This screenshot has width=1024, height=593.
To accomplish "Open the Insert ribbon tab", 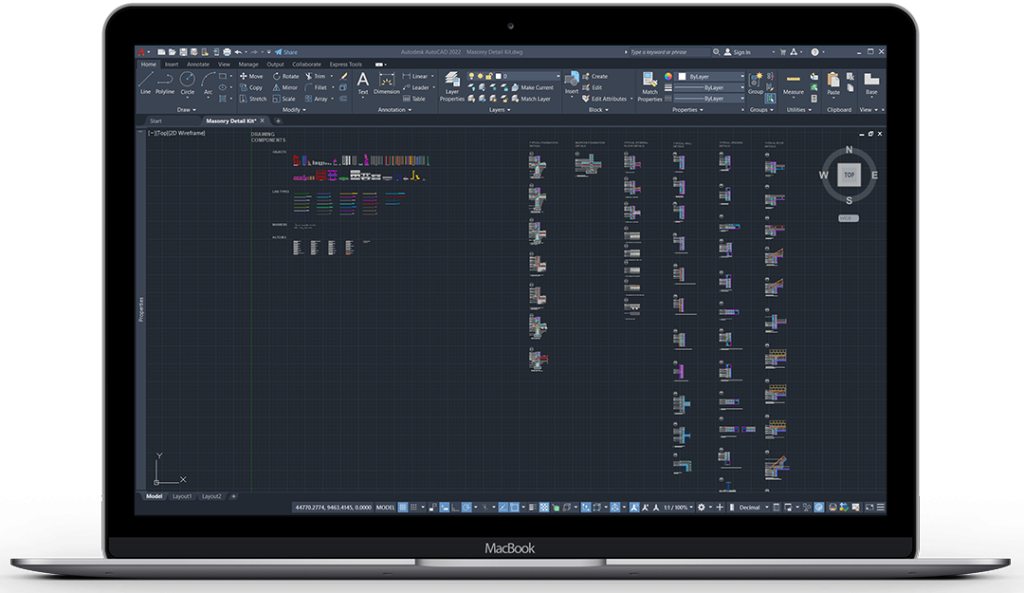I will coord(171,64).
